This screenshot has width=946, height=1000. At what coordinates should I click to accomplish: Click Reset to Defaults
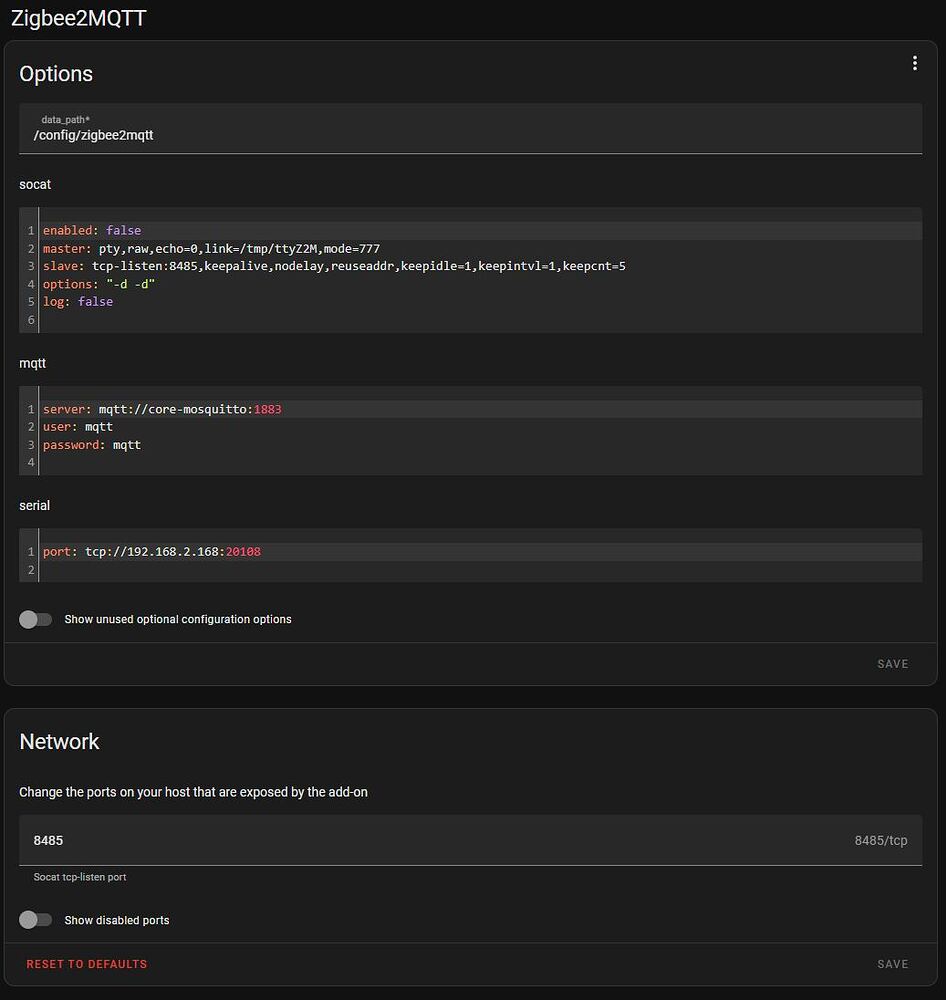tap(87, 964)
